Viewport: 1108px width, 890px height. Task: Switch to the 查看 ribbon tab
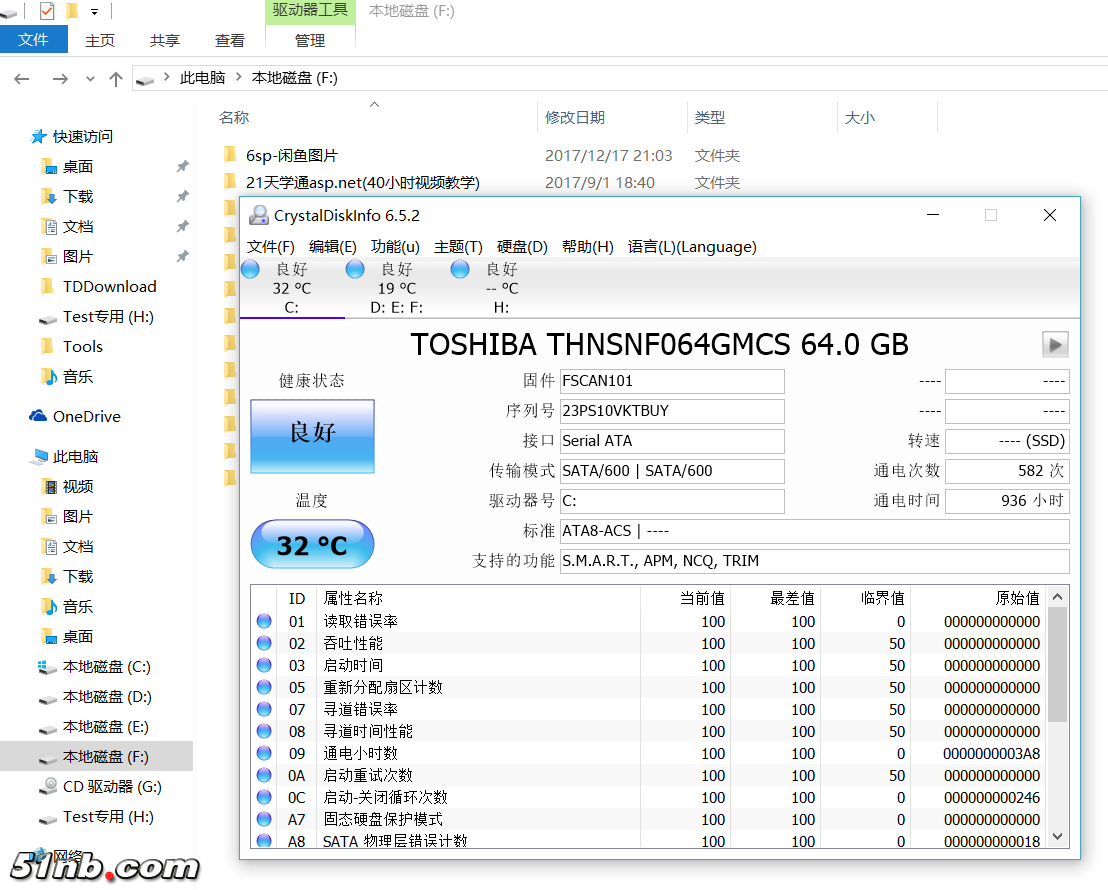(230, 40)
